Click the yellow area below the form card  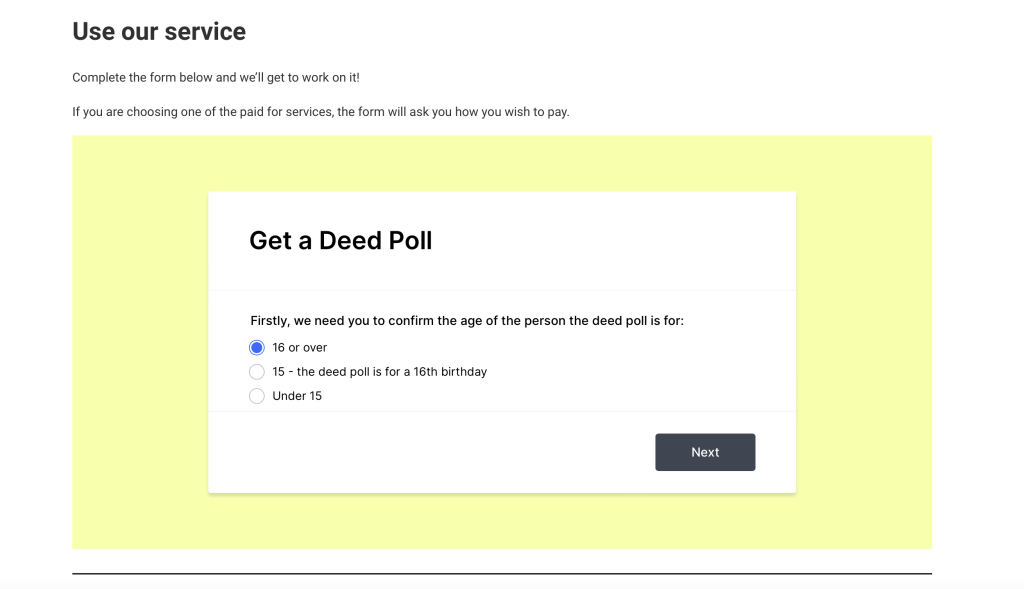pyautogui.click(x=502, y=521)
